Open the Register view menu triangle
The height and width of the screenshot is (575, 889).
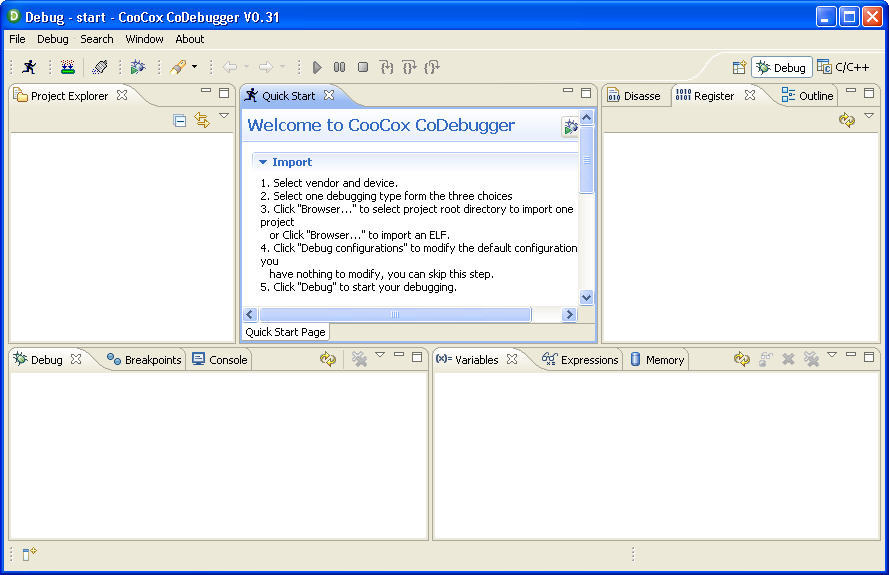pyautogui.click(x=869, y=116)
